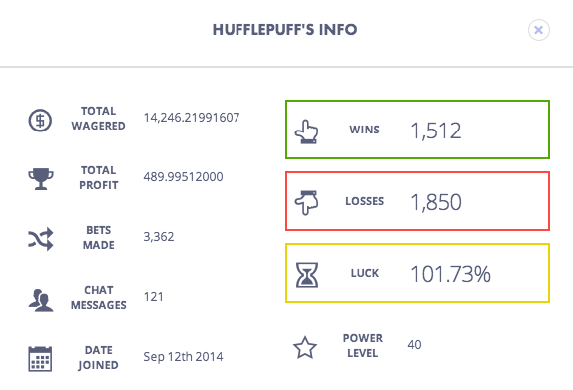The image size is (573, 390).
Task: Click the Hufflepuff's Info title heading
Action: click(285, 30)
